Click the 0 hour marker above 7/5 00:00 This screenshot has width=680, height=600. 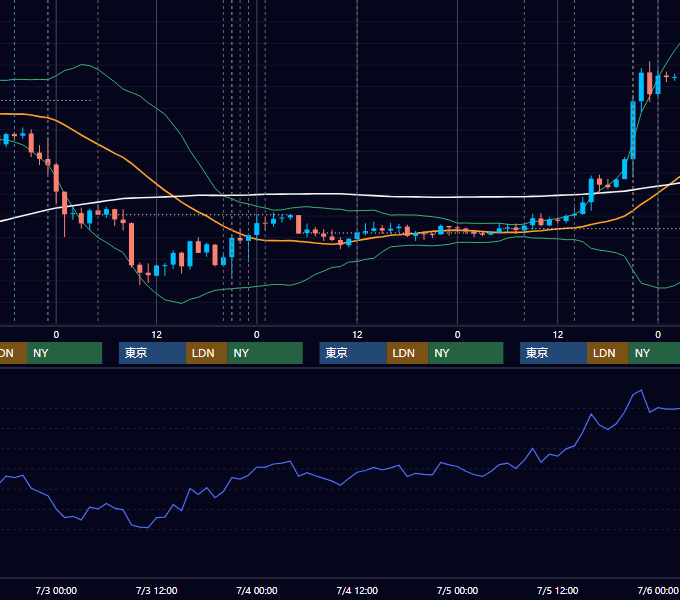[x=457, y=335]
